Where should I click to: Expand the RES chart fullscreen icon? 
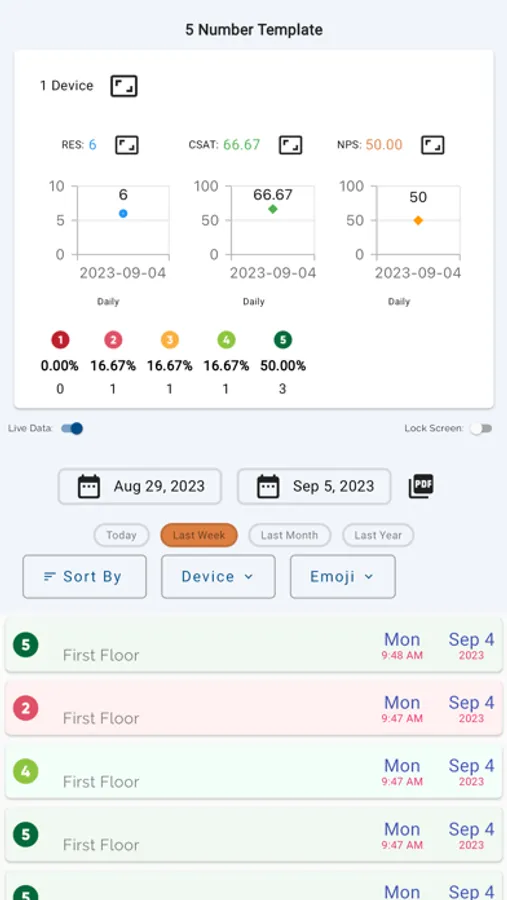point(127,145)
